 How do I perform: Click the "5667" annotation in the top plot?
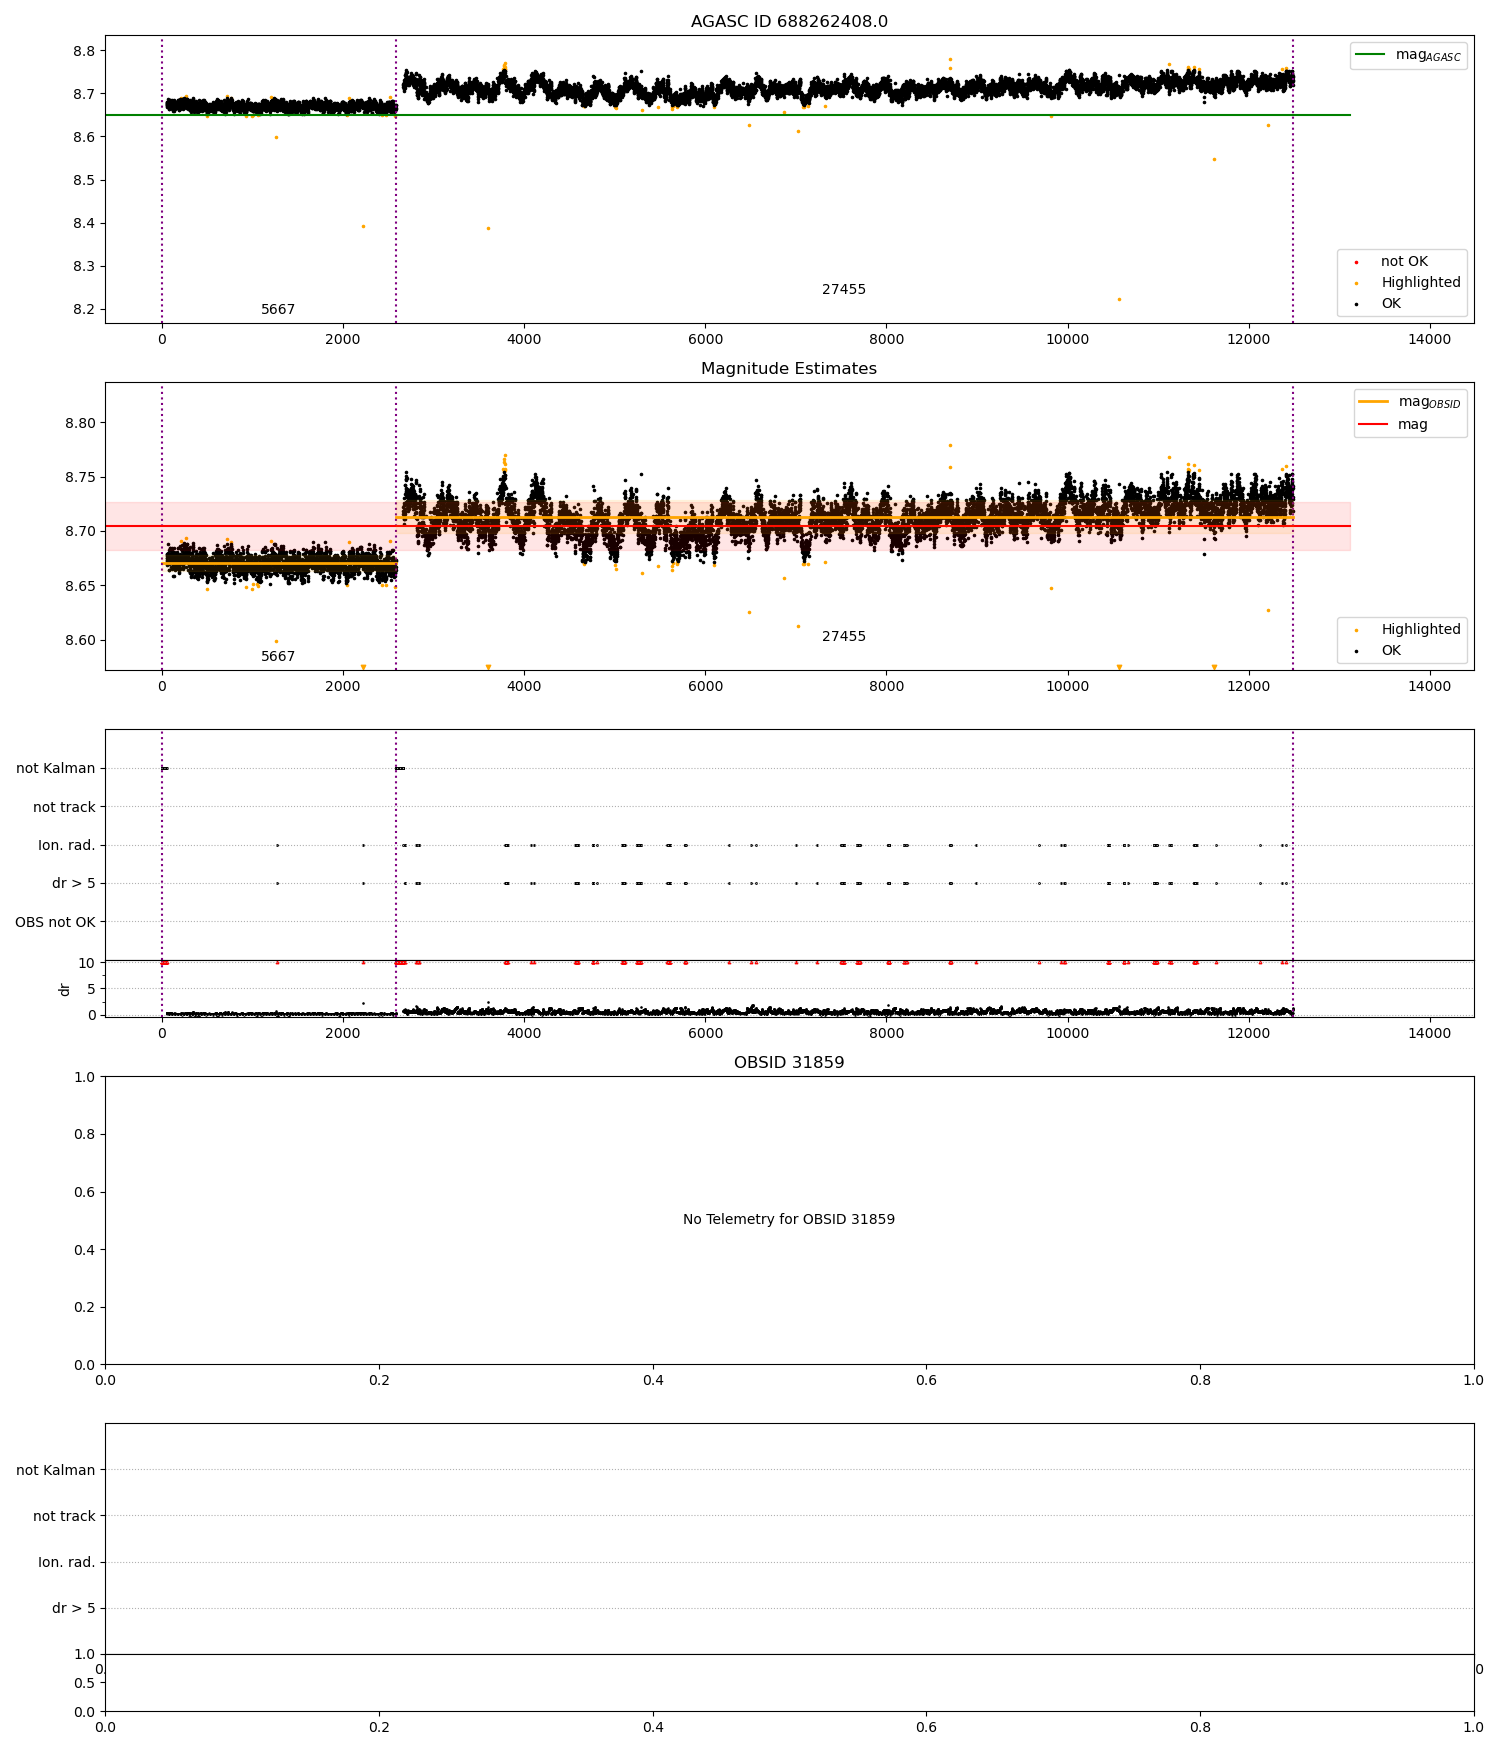click(278, 310)
